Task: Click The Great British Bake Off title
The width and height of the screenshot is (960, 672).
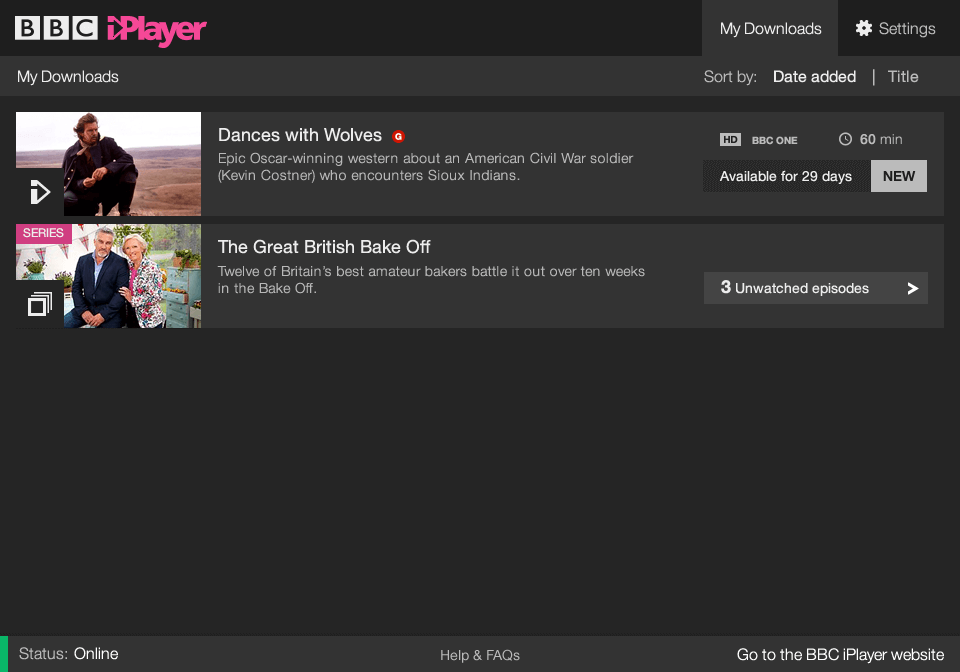Action: [x=324, y=247]
